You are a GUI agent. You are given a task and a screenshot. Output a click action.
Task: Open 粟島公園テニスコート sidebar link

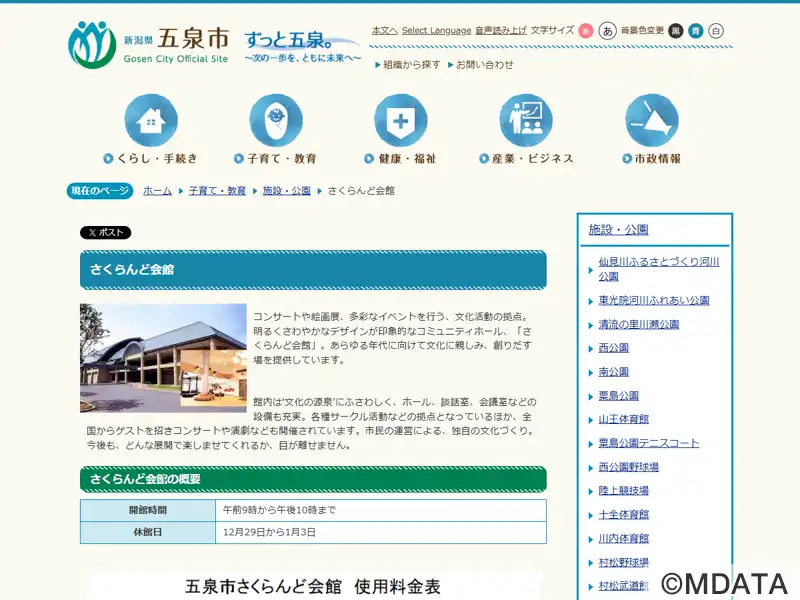click(x=648, y=443)
